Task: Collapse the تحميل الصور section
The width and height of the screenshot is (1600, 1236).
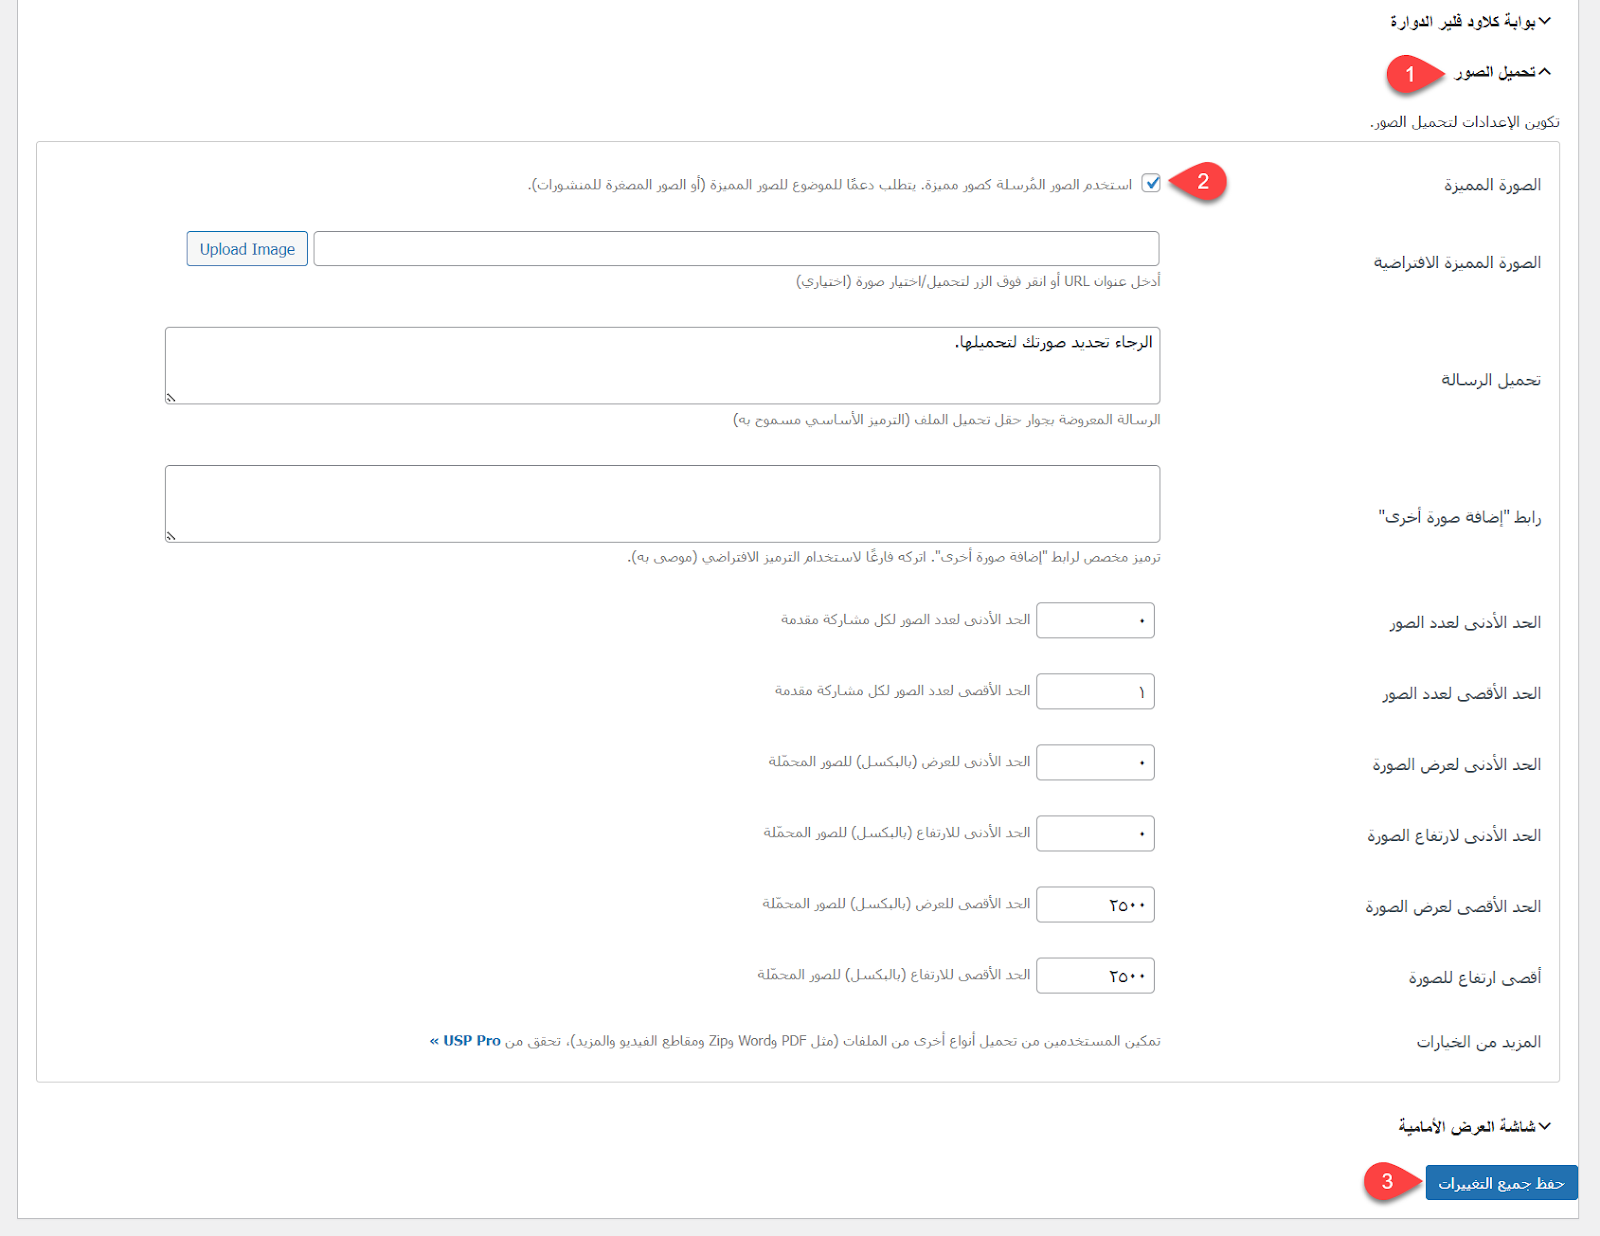Action: [x=1545, y=71]
